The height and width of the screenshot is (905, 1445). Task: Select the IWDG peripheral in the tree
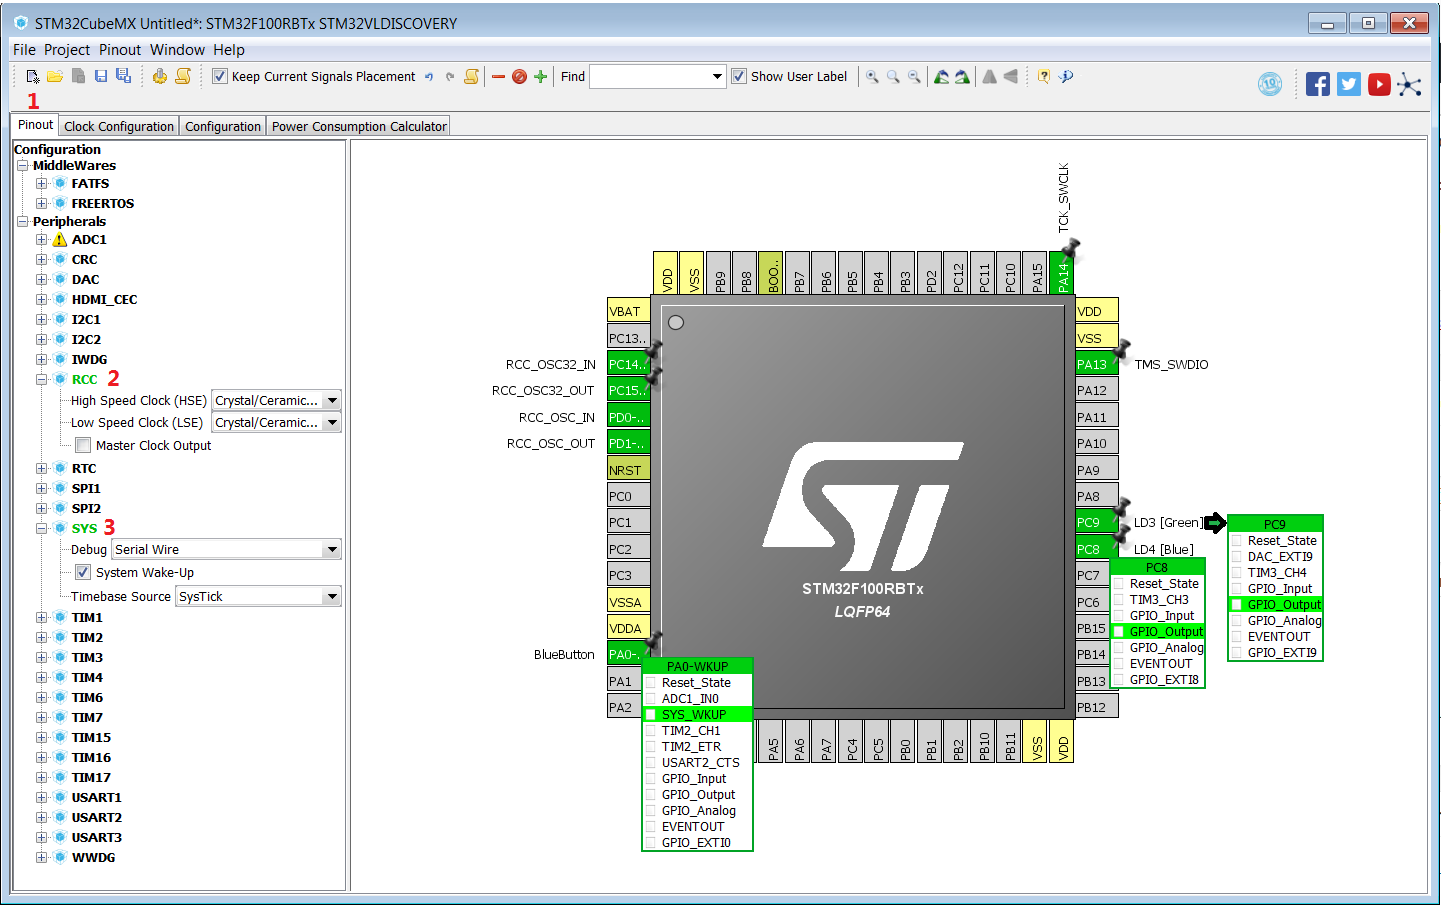(x=89, y=359)
